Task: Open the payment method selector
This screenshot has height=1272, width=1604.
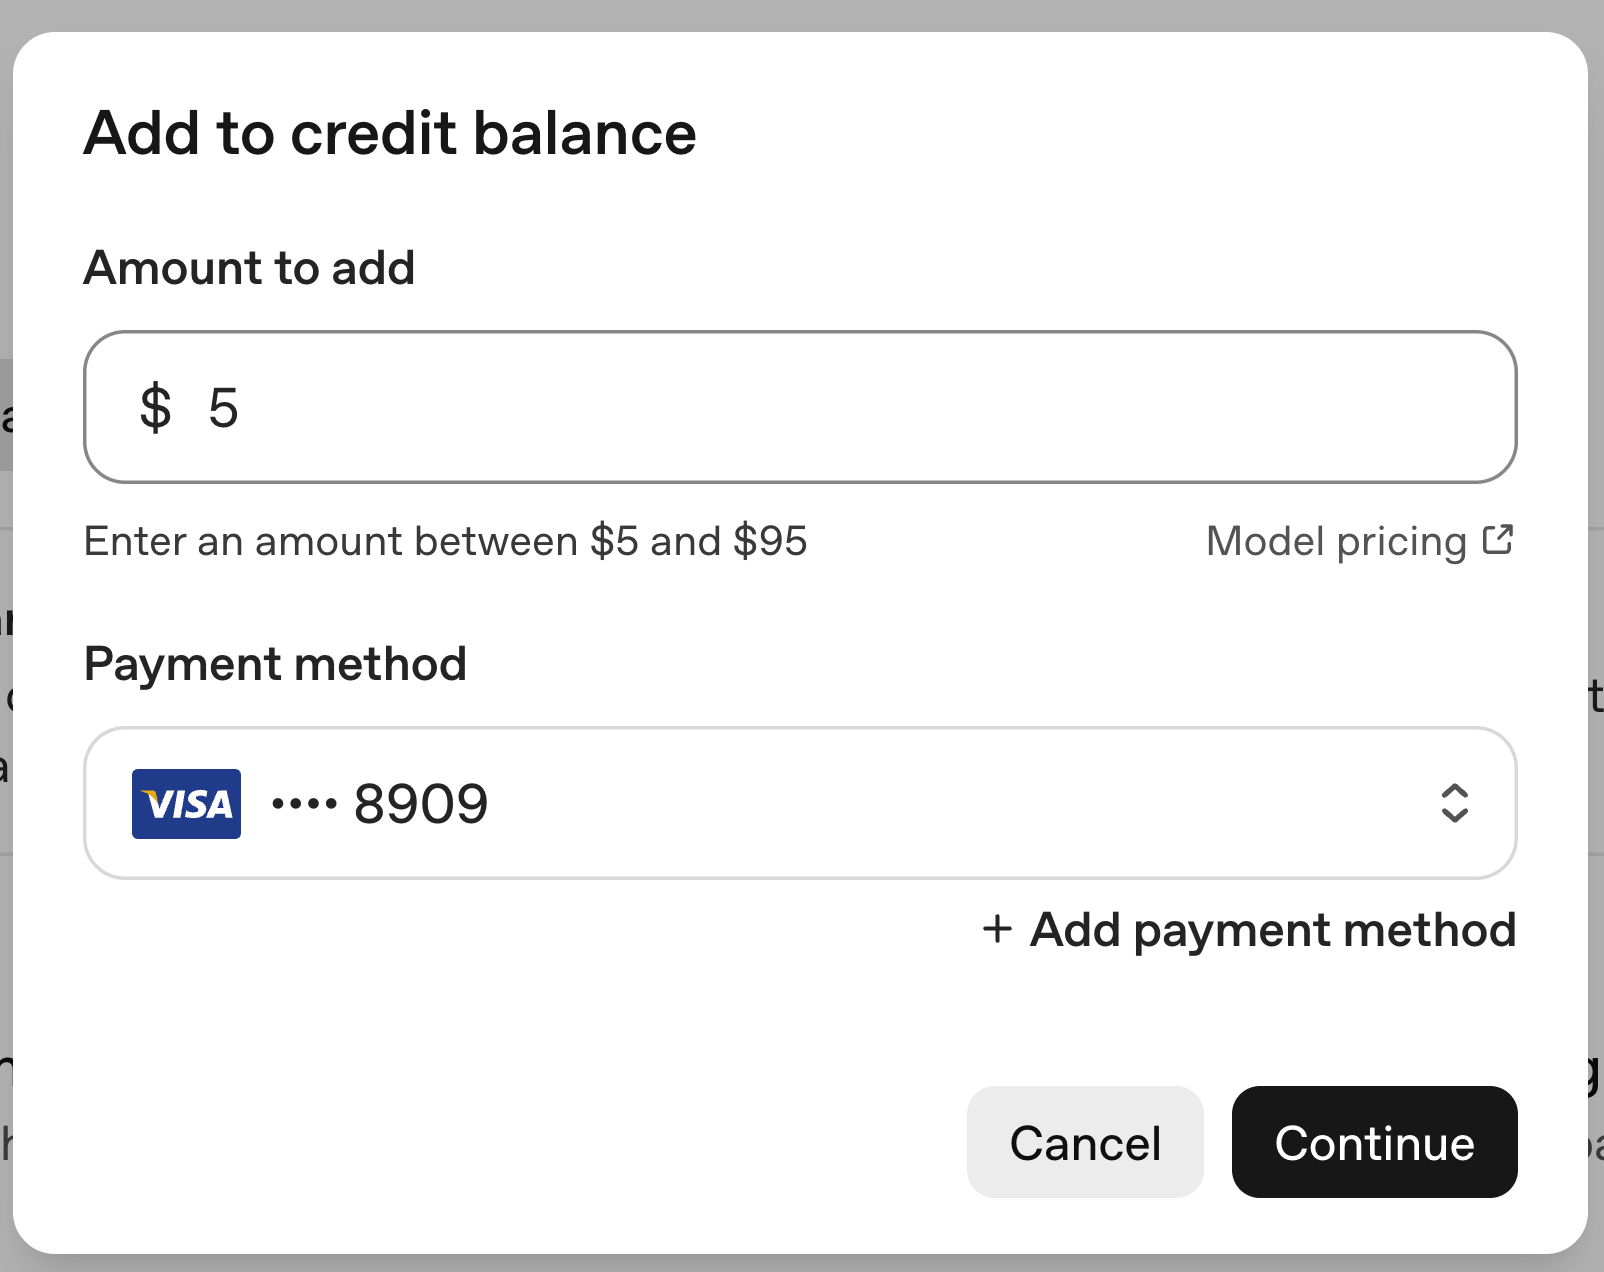Action: coord(800,803)
